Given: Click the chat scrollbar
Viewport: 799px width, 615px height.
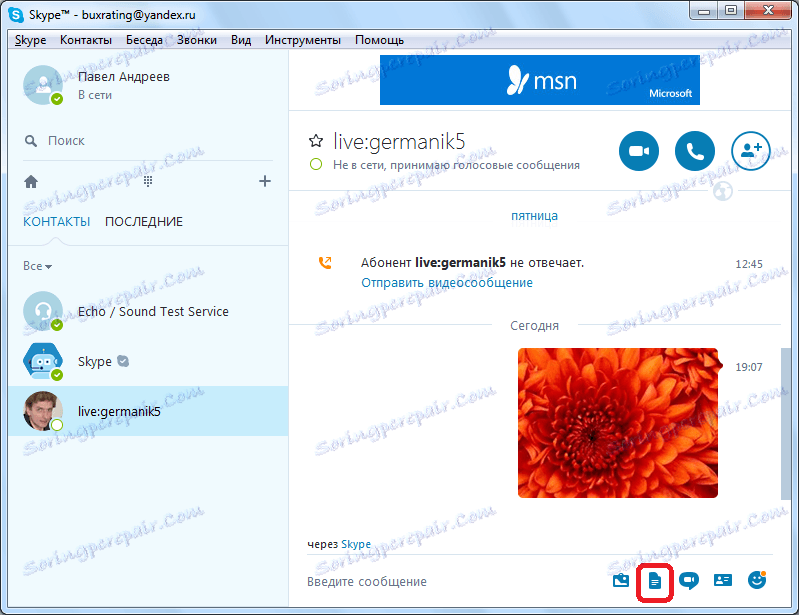Looking at the screenshot, I should (x=785, y=423).
